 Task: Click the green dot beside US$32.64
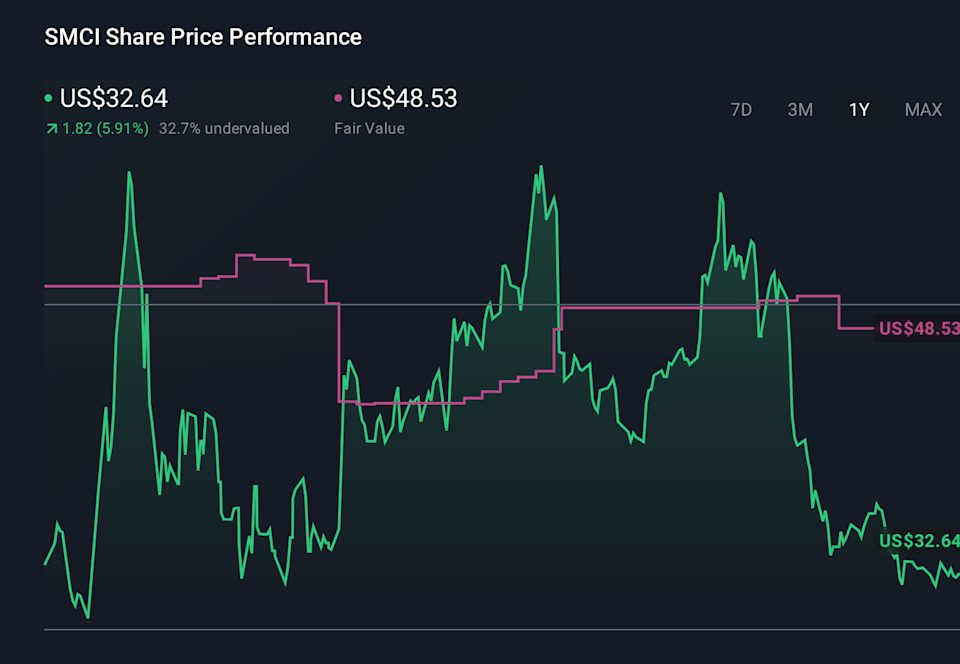click(x=47, y=98)
